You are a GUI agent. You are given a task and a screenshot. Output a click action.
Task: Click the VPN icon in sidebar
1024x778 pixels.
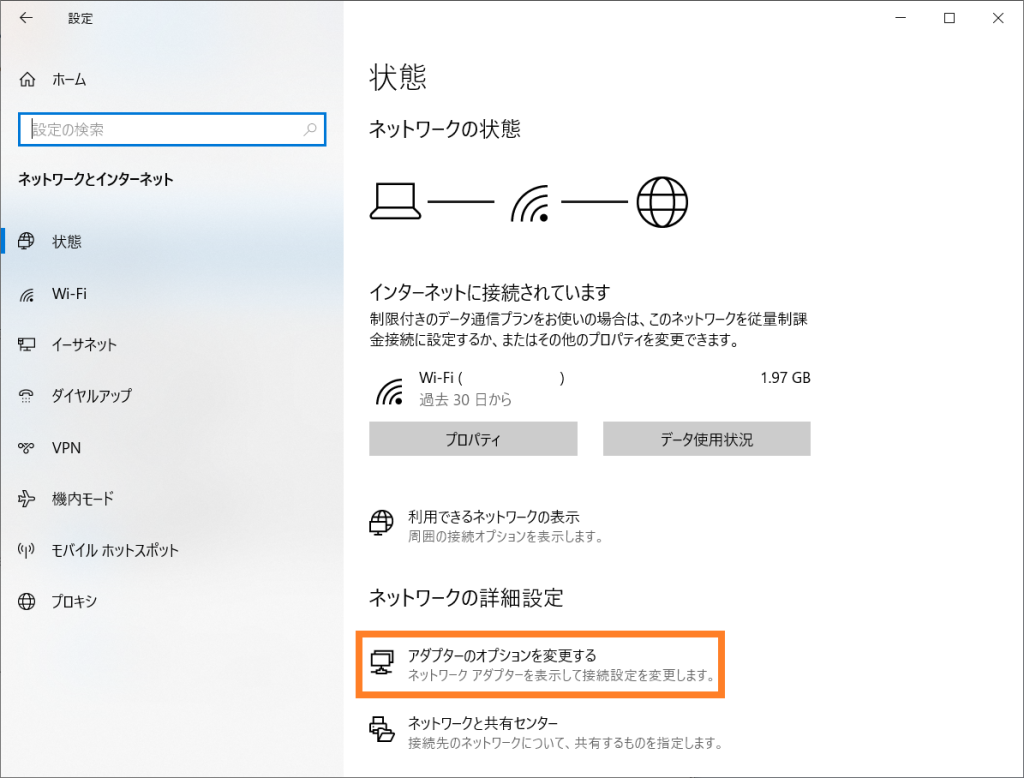click(x=26, y=447)
